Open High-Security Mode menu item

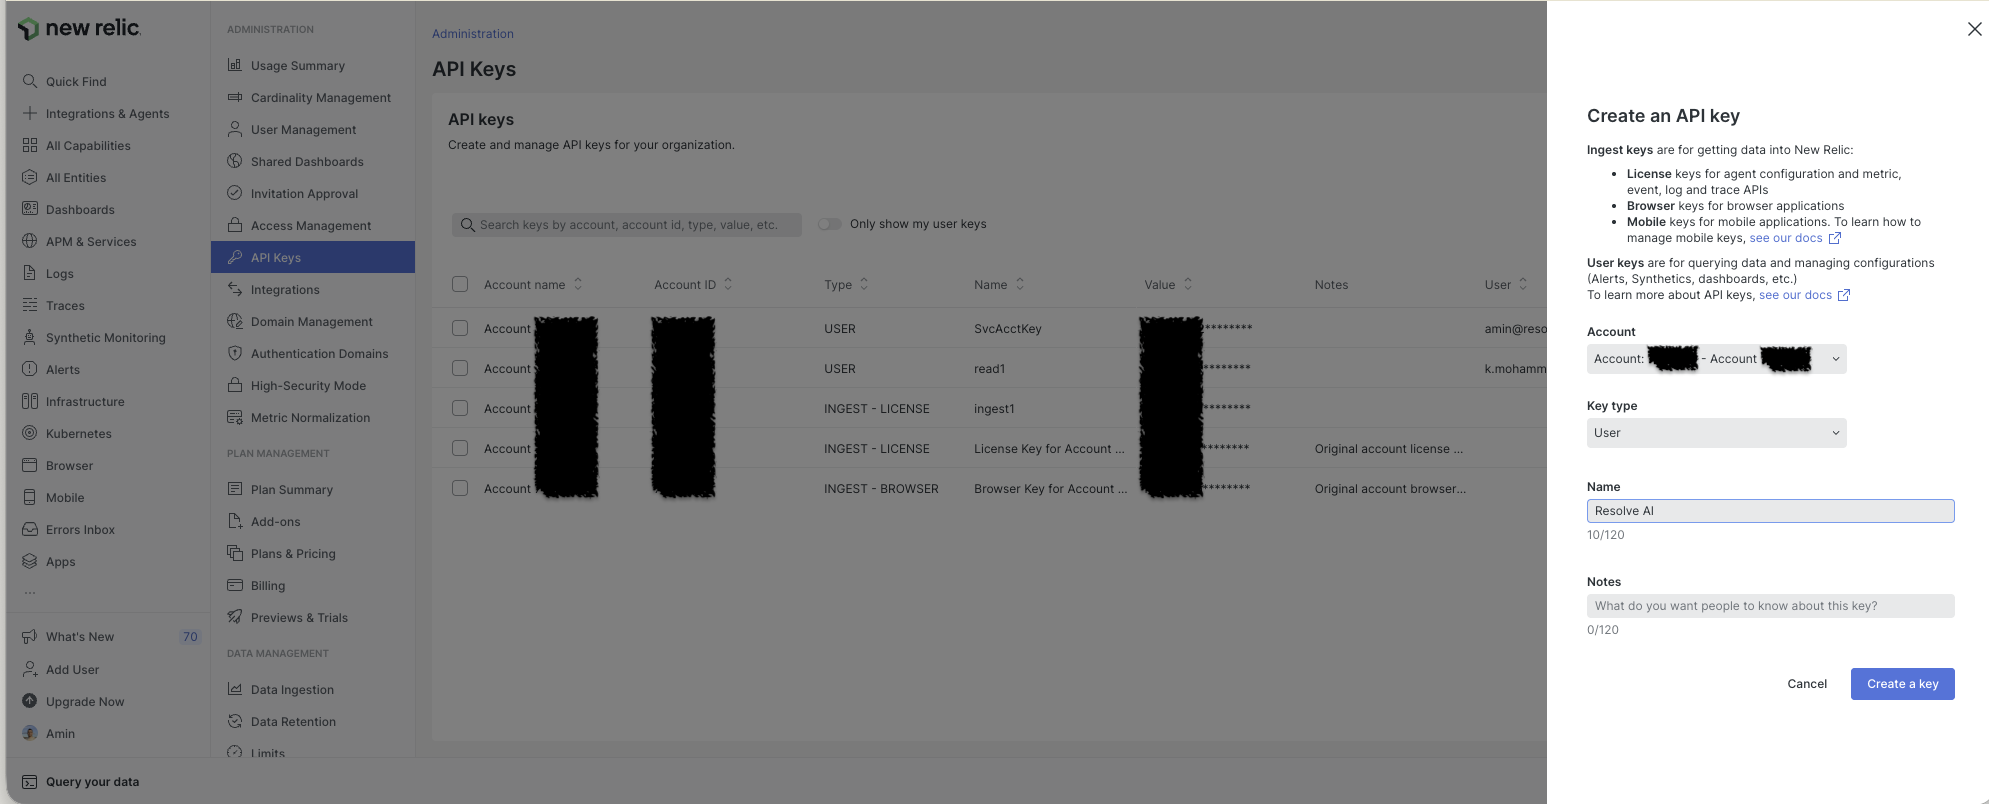(313, 385)
